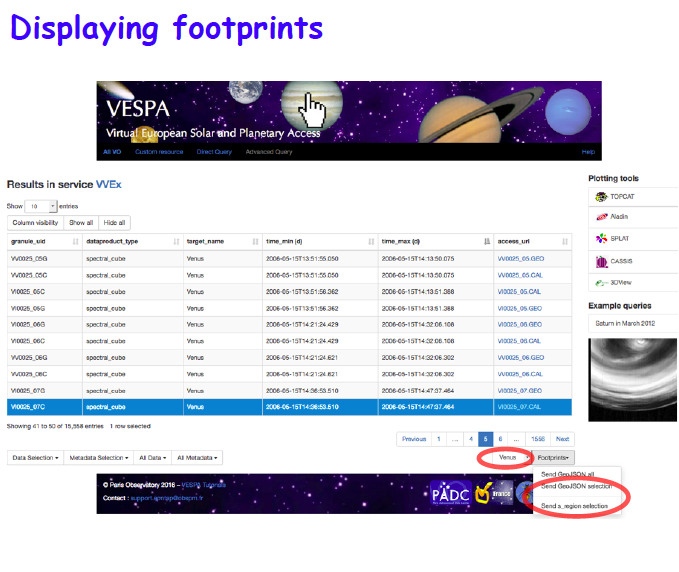Screen dimensions: 679x572
Task: Go to Previous results page
Action: pos(414,439)
